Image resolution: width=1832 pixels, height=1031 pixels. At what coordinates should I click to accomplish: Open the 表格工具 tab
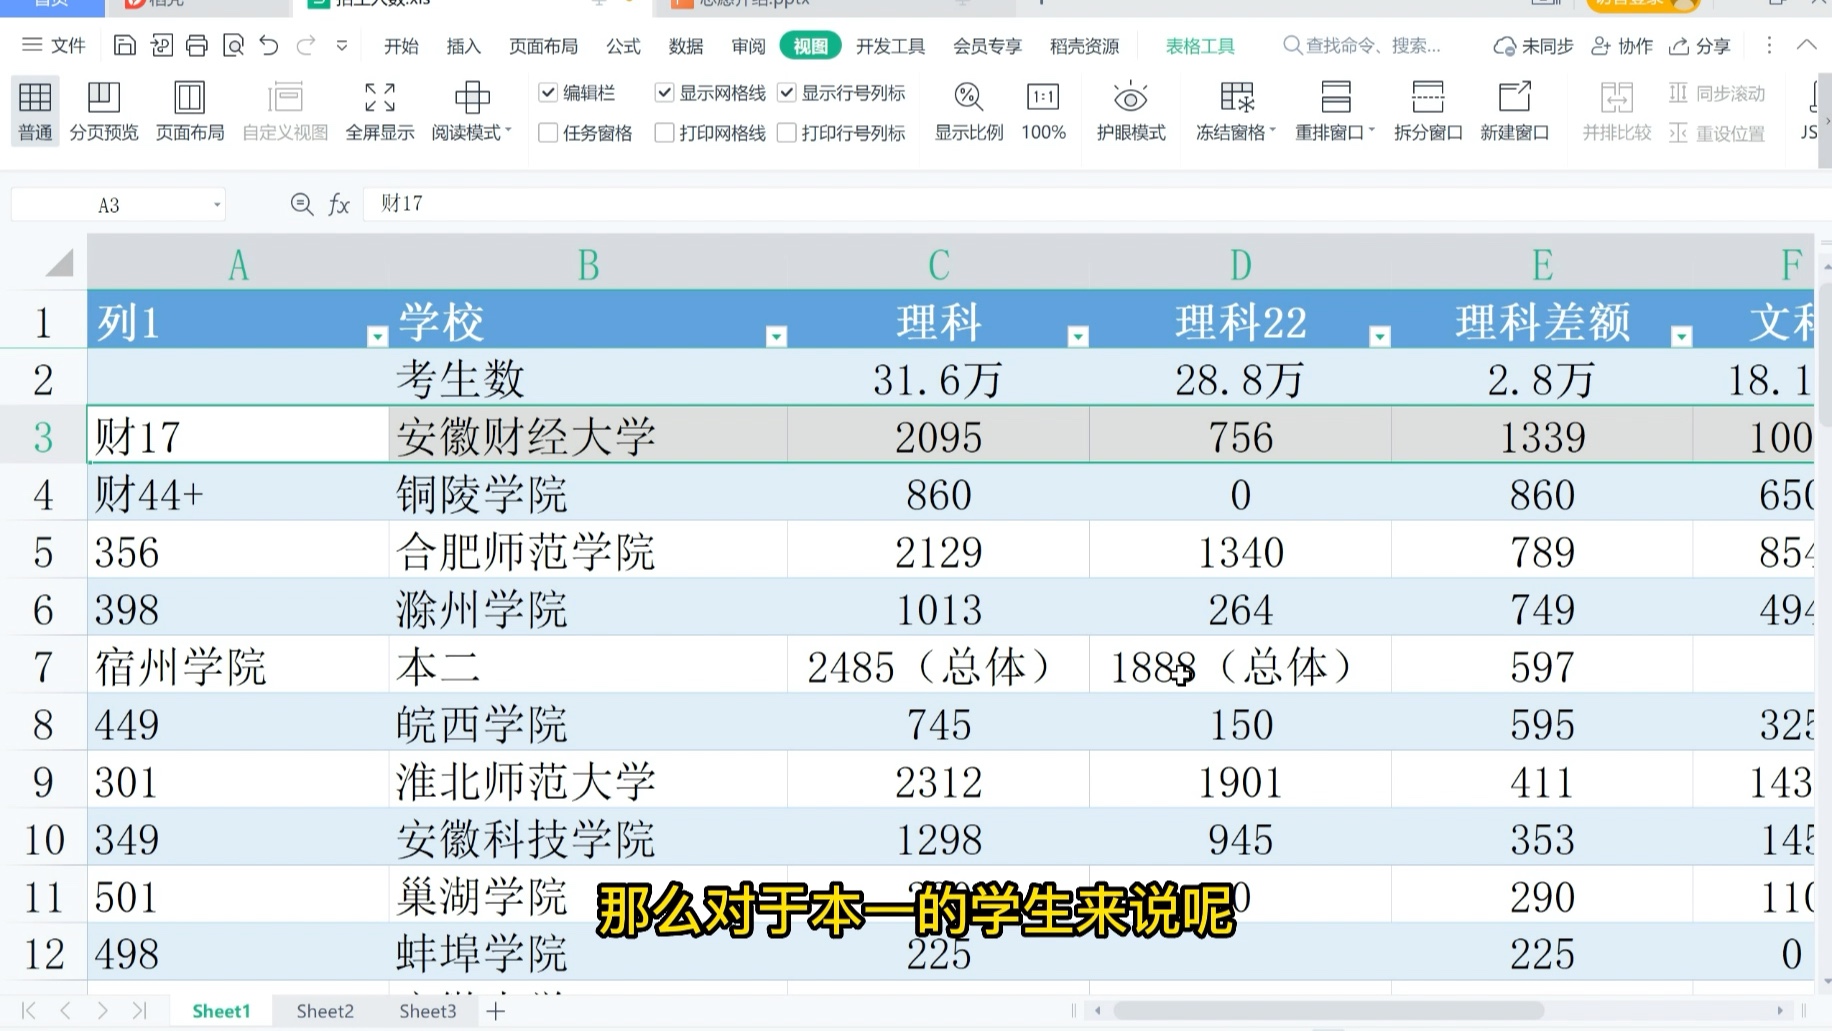click(x=1200, y=46)
